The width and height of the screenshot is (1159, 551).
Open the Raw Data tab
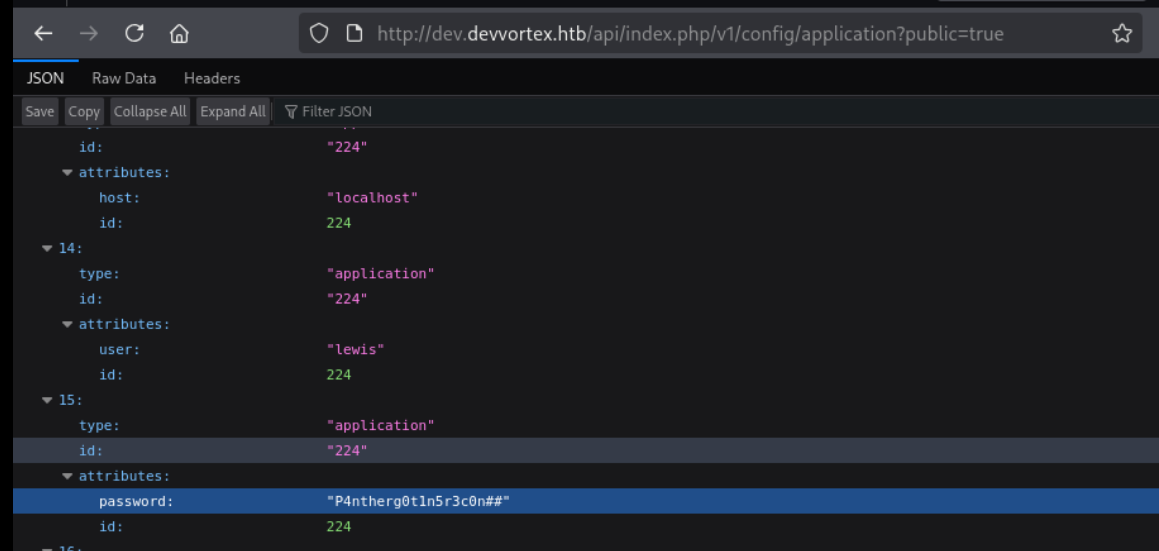point(123,78)
